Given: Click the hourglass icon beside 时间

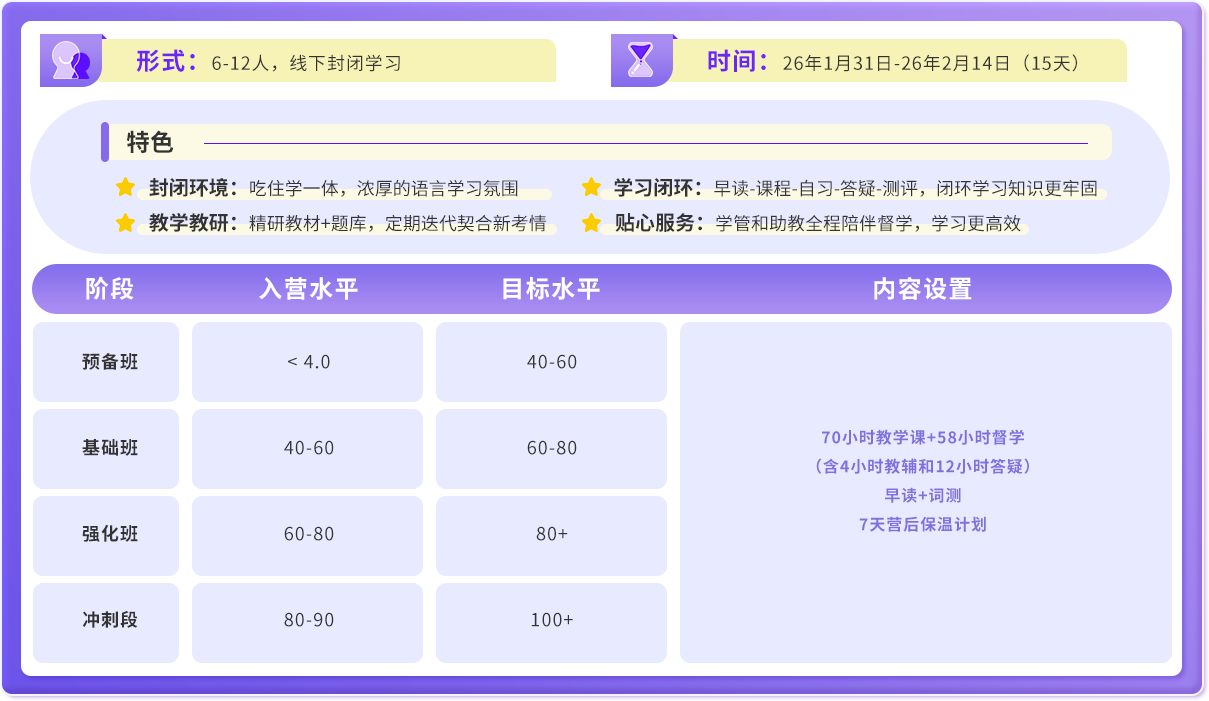Looking at the screenshot, I should click(x=641, y=61).
